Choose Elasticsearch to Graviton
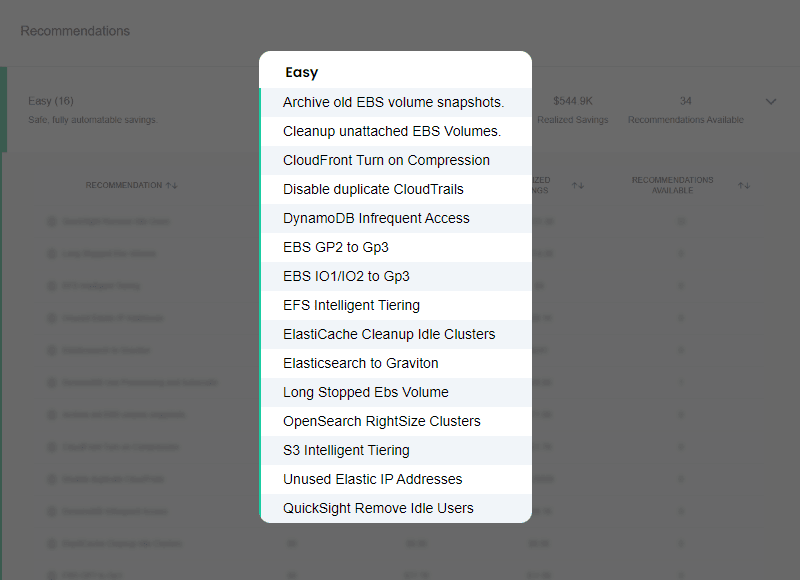Screen dimensions: 800x580 coord(361,363)
